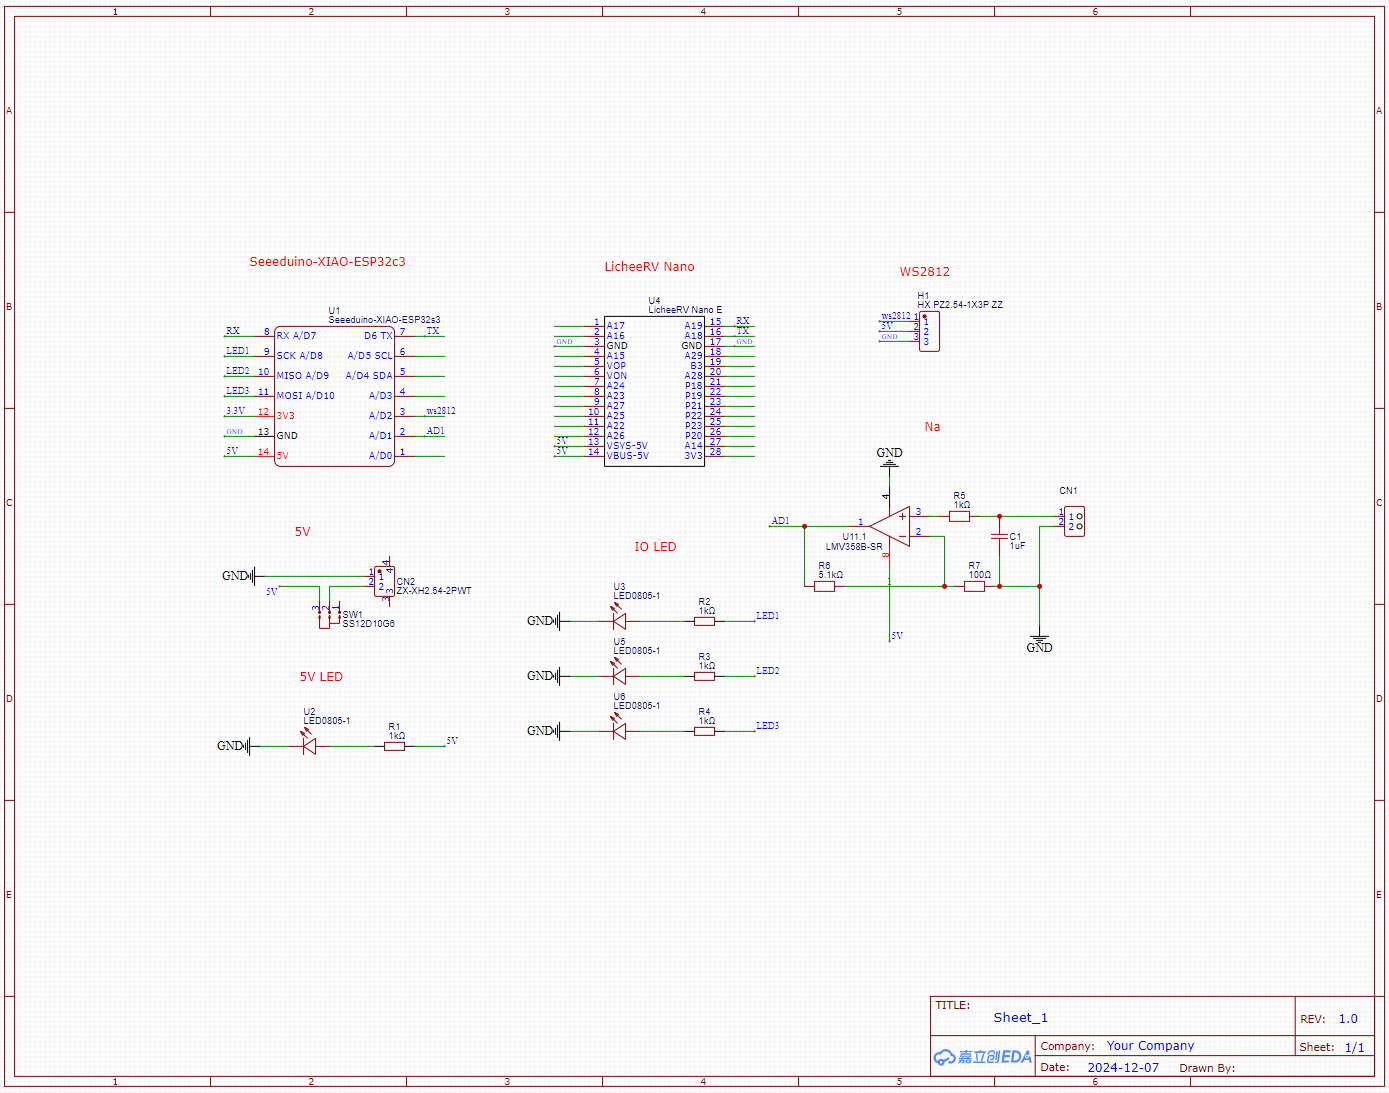Click the 'LicheeRV Nano' red heading

click(x=649, y=267)
